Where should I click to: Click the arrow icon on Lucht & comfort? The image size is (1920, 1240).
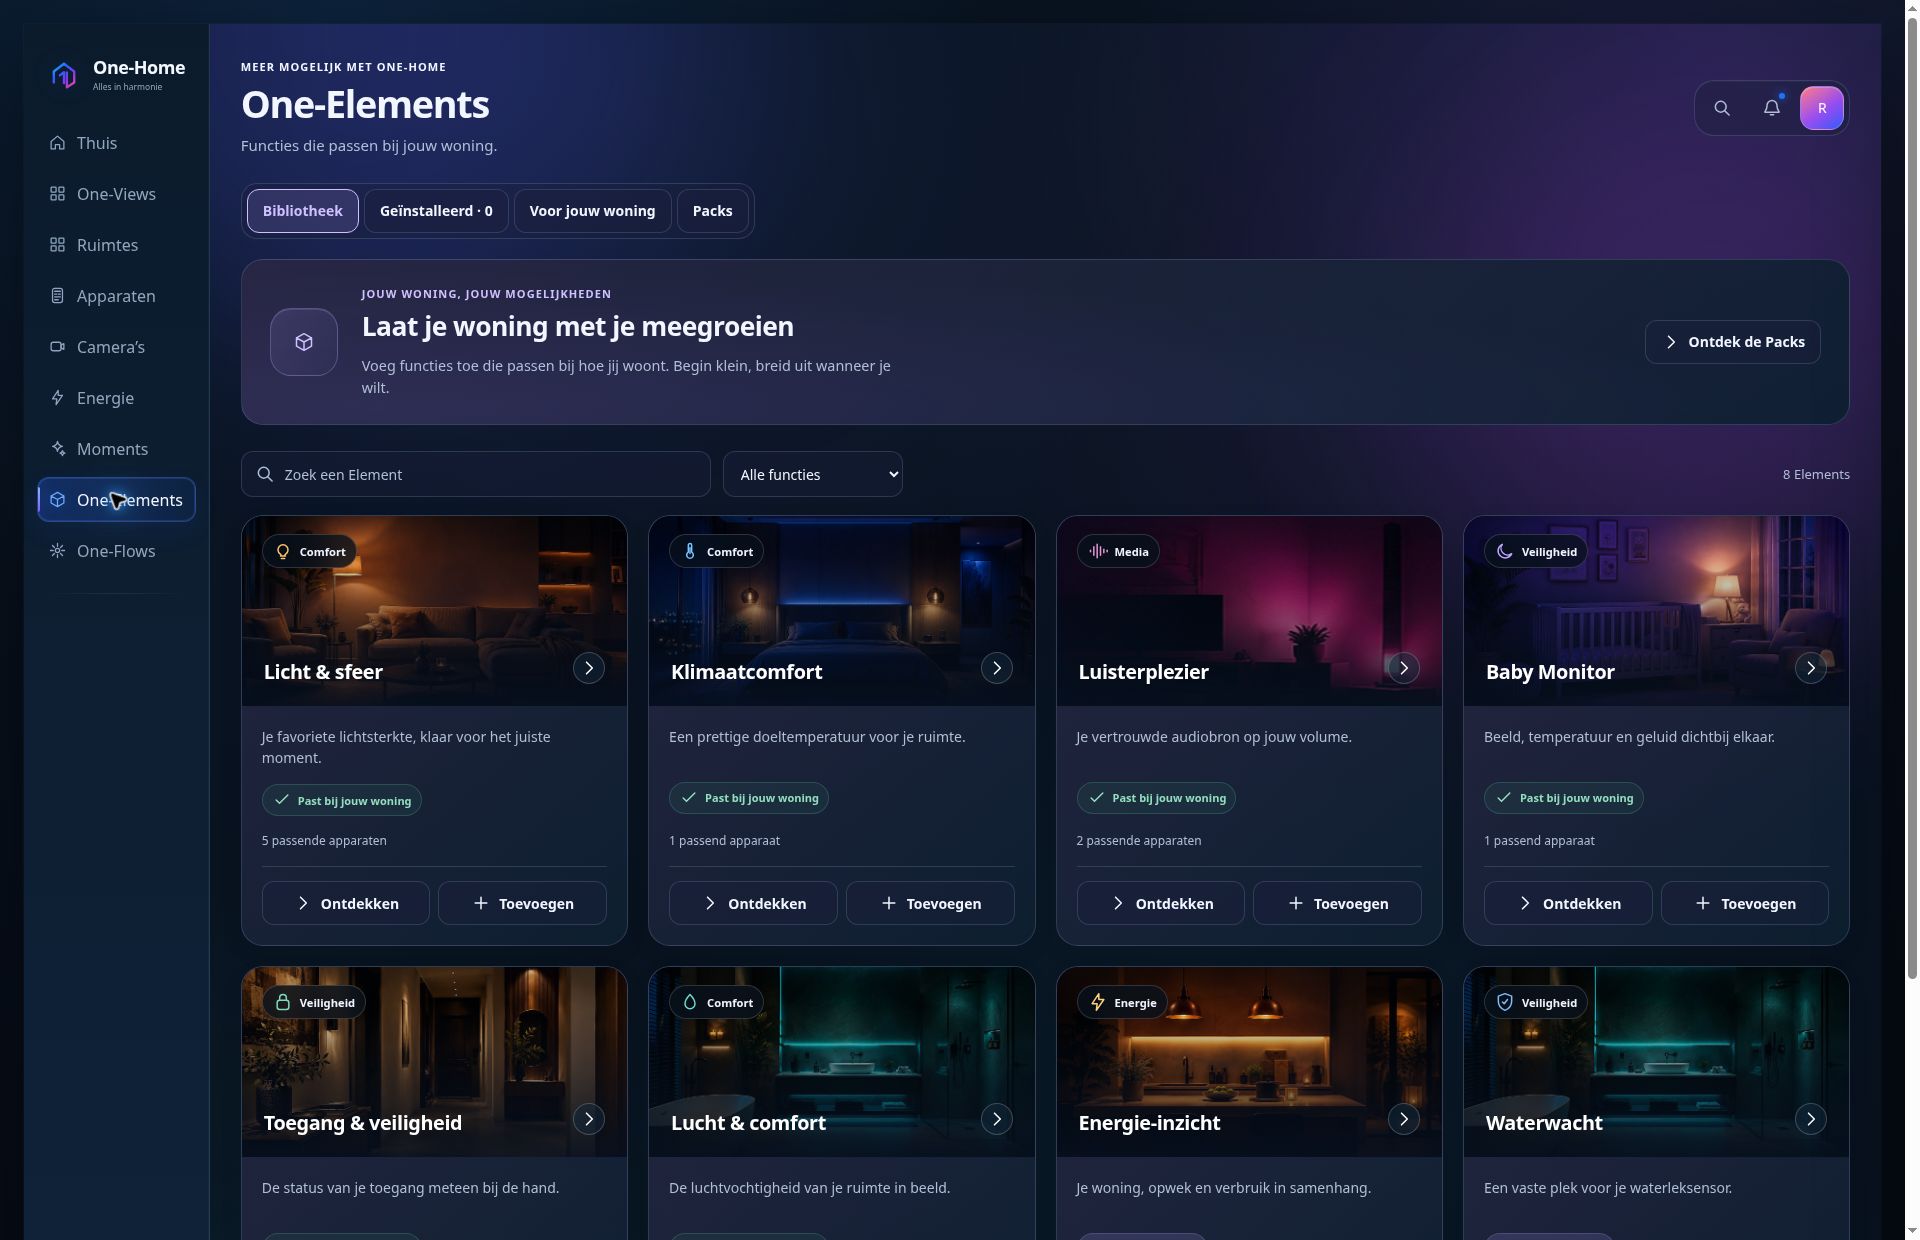(997, 1119)
